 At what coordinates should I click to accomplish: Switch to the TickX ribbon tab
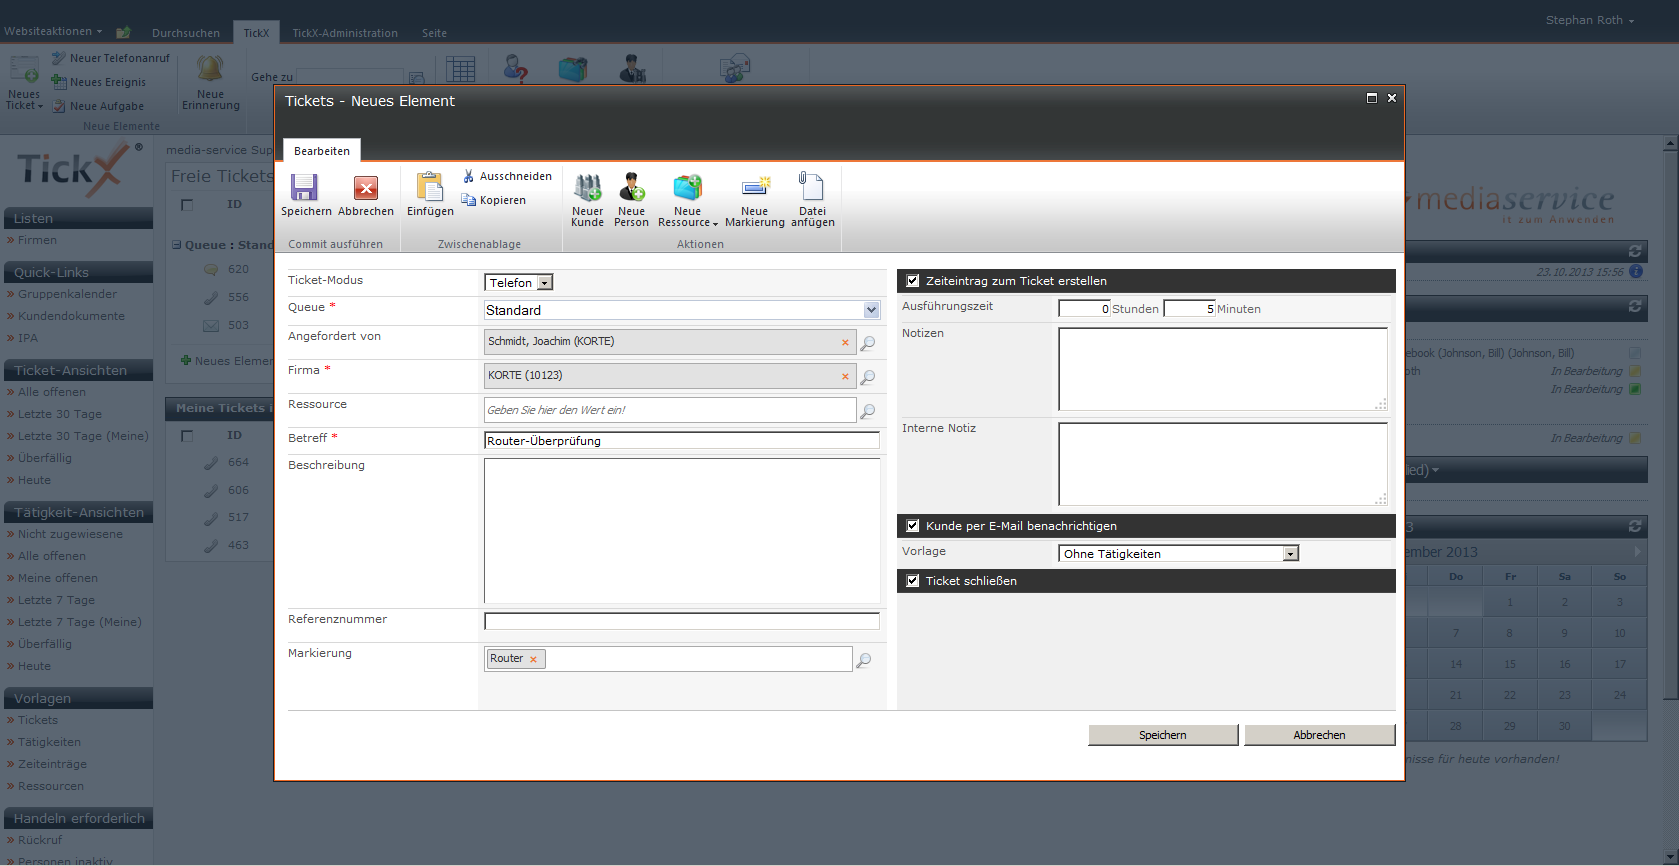256,33
